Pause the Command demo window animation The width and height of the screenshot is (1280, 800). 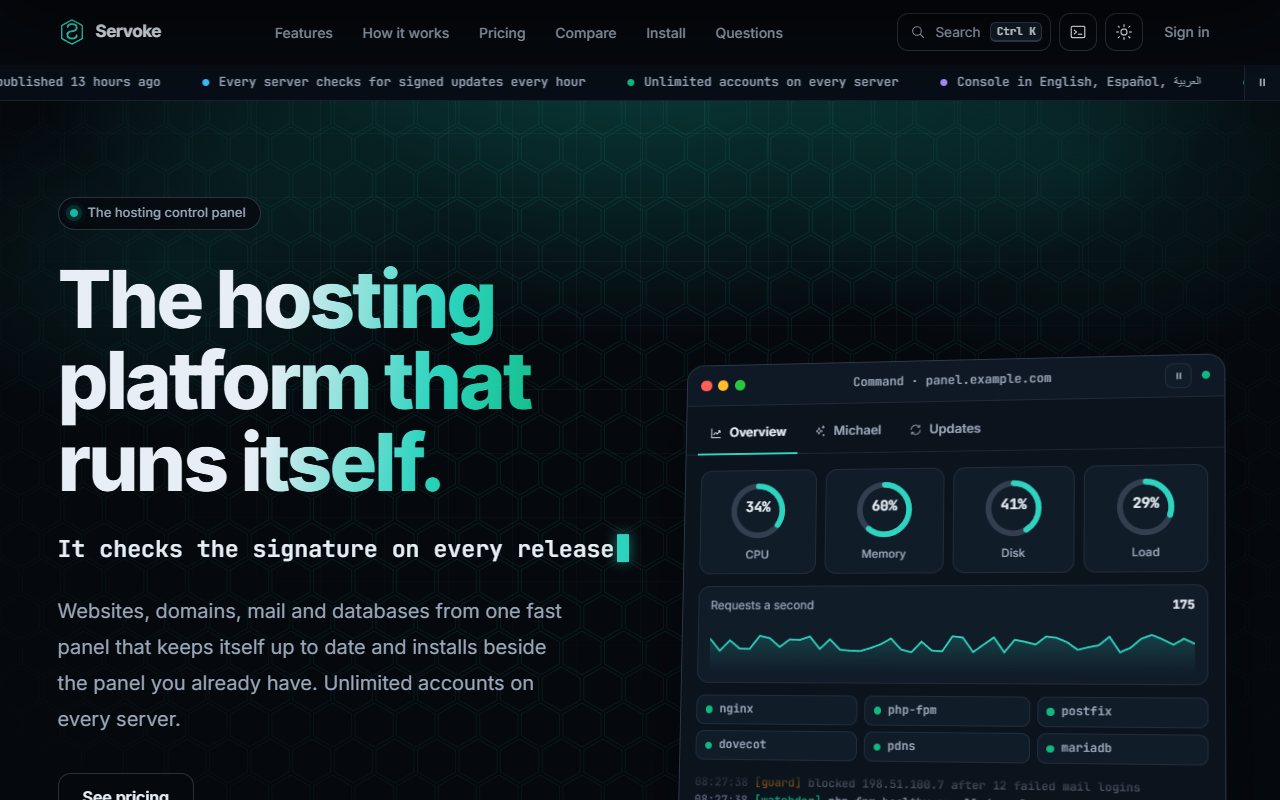[1178, 376]
